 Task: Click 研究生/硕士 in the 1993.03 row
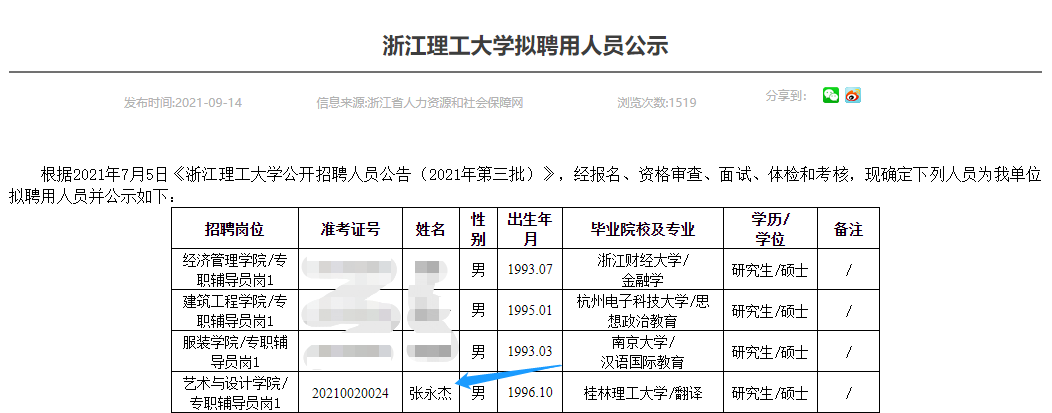(770, 352)
